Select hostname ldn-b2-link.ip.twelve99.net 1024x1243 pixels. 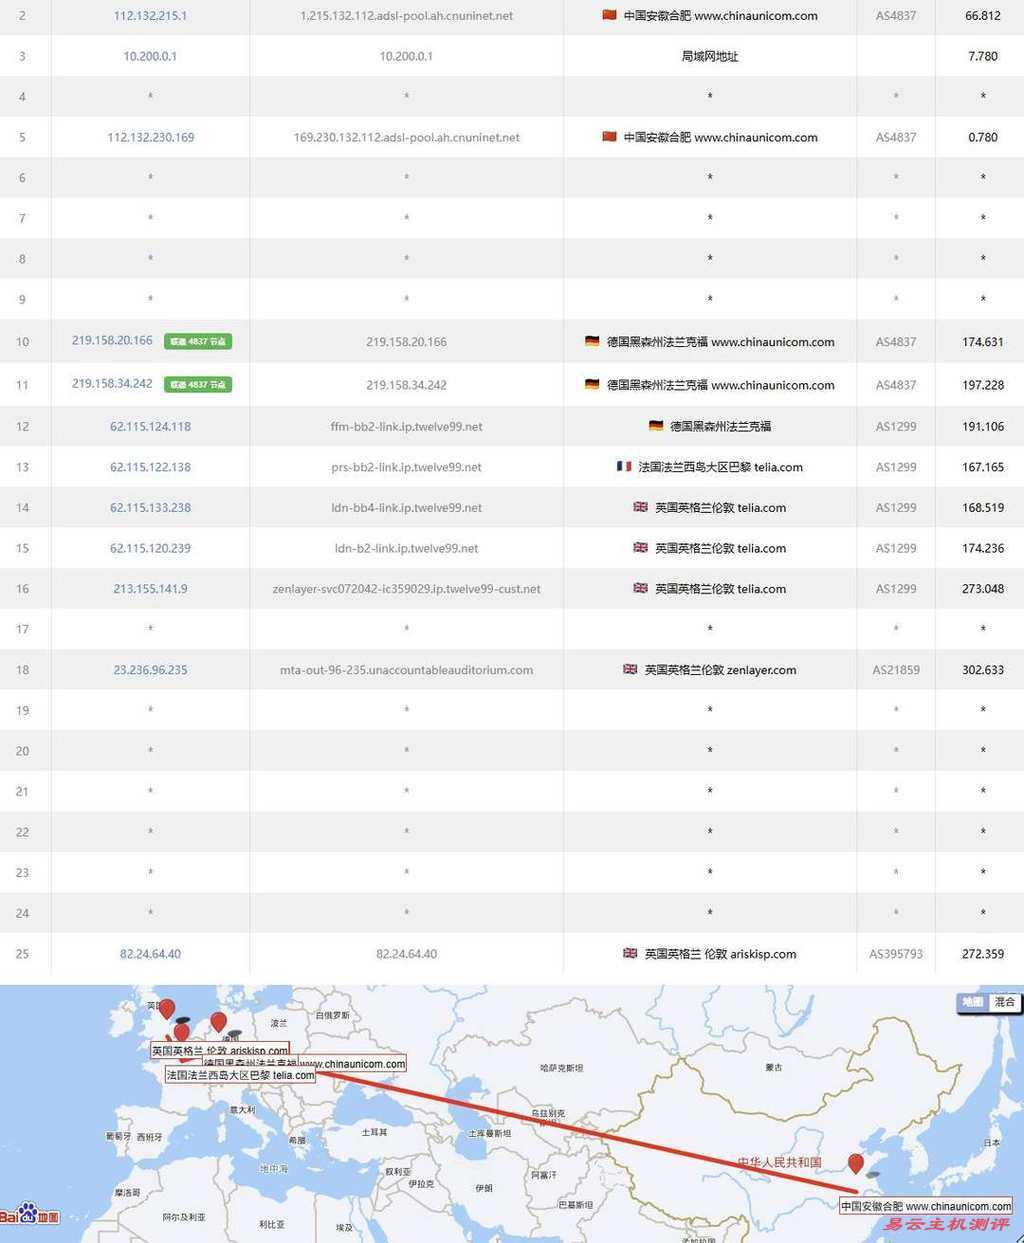[x=406, y=548]
